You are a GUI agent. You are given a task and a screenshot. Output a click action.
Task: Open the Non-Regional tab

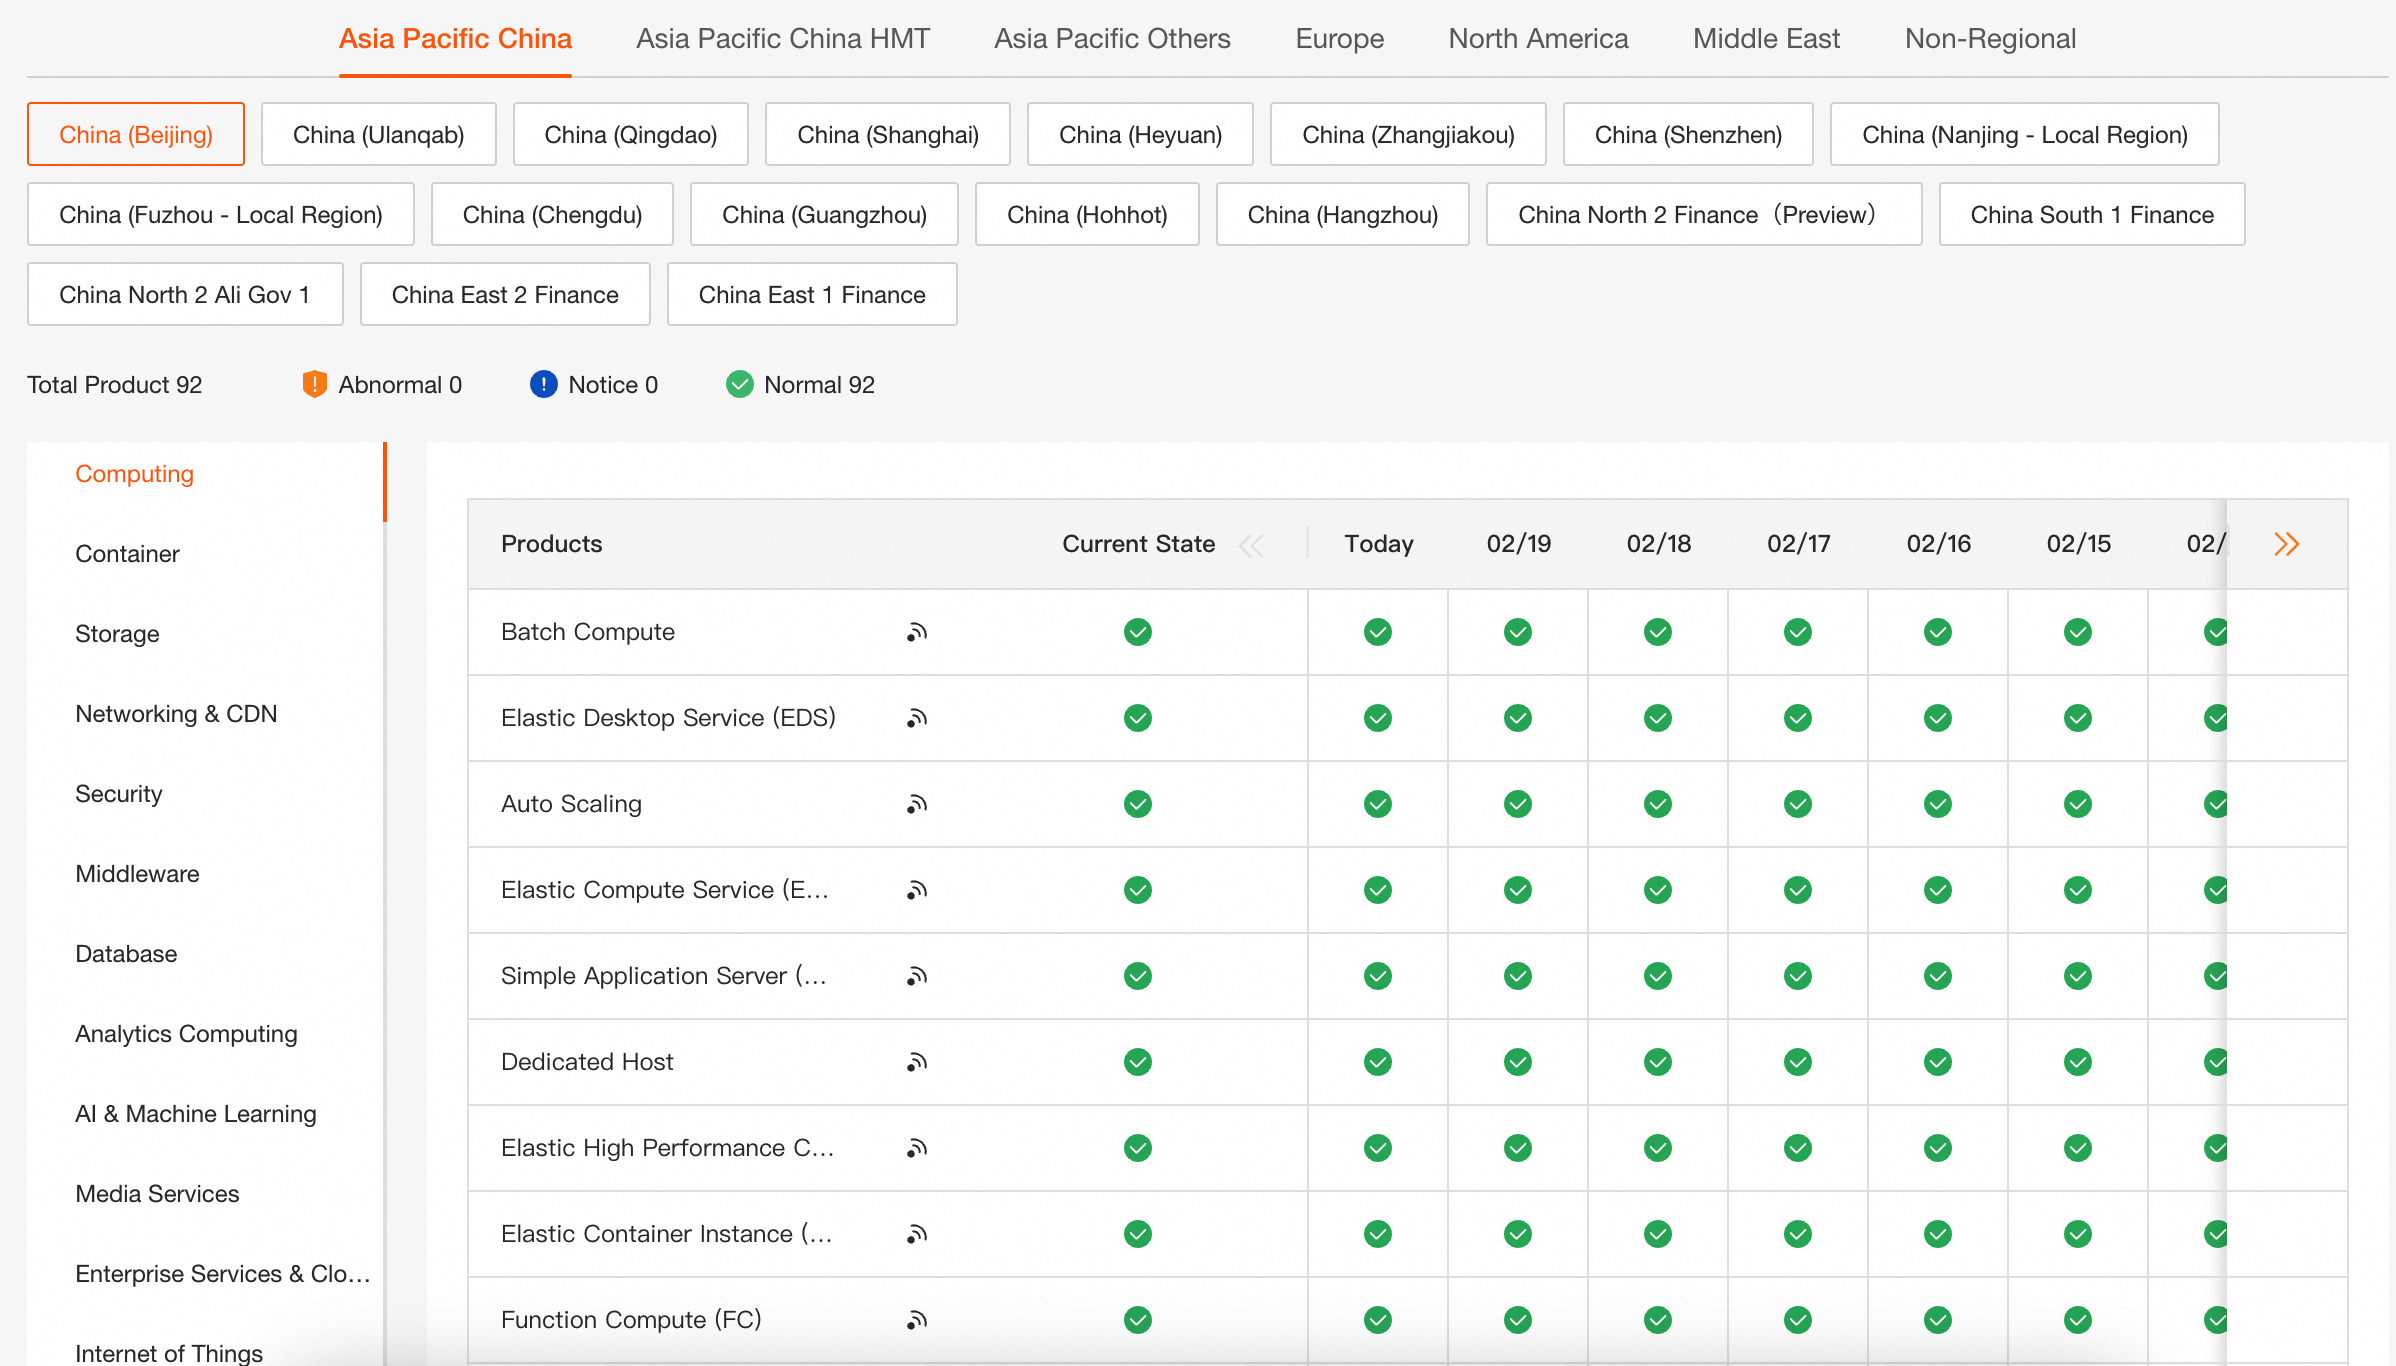pos(1990,39)
